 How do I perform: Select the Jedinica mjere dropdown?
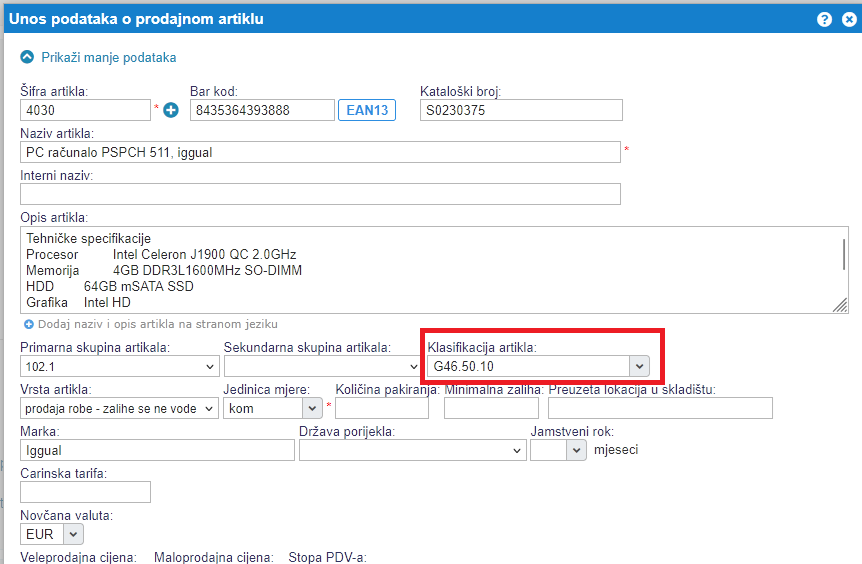[272, 408]
